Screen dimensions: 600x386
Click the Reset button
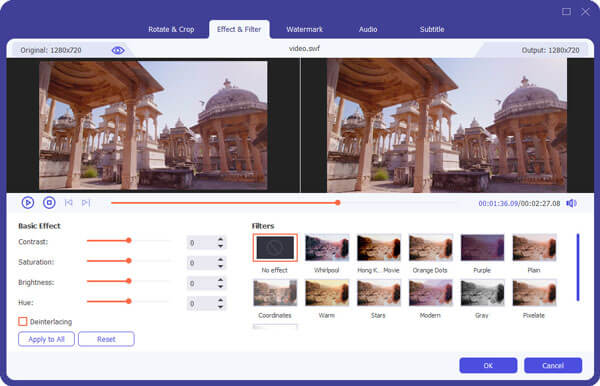(x=106, y=339)
